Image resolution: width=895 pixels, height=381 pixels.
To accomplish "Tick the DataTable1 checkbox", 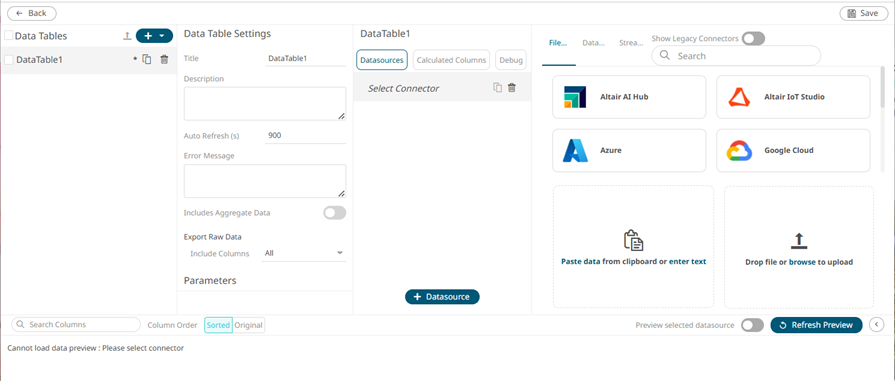I will (9, 59).
